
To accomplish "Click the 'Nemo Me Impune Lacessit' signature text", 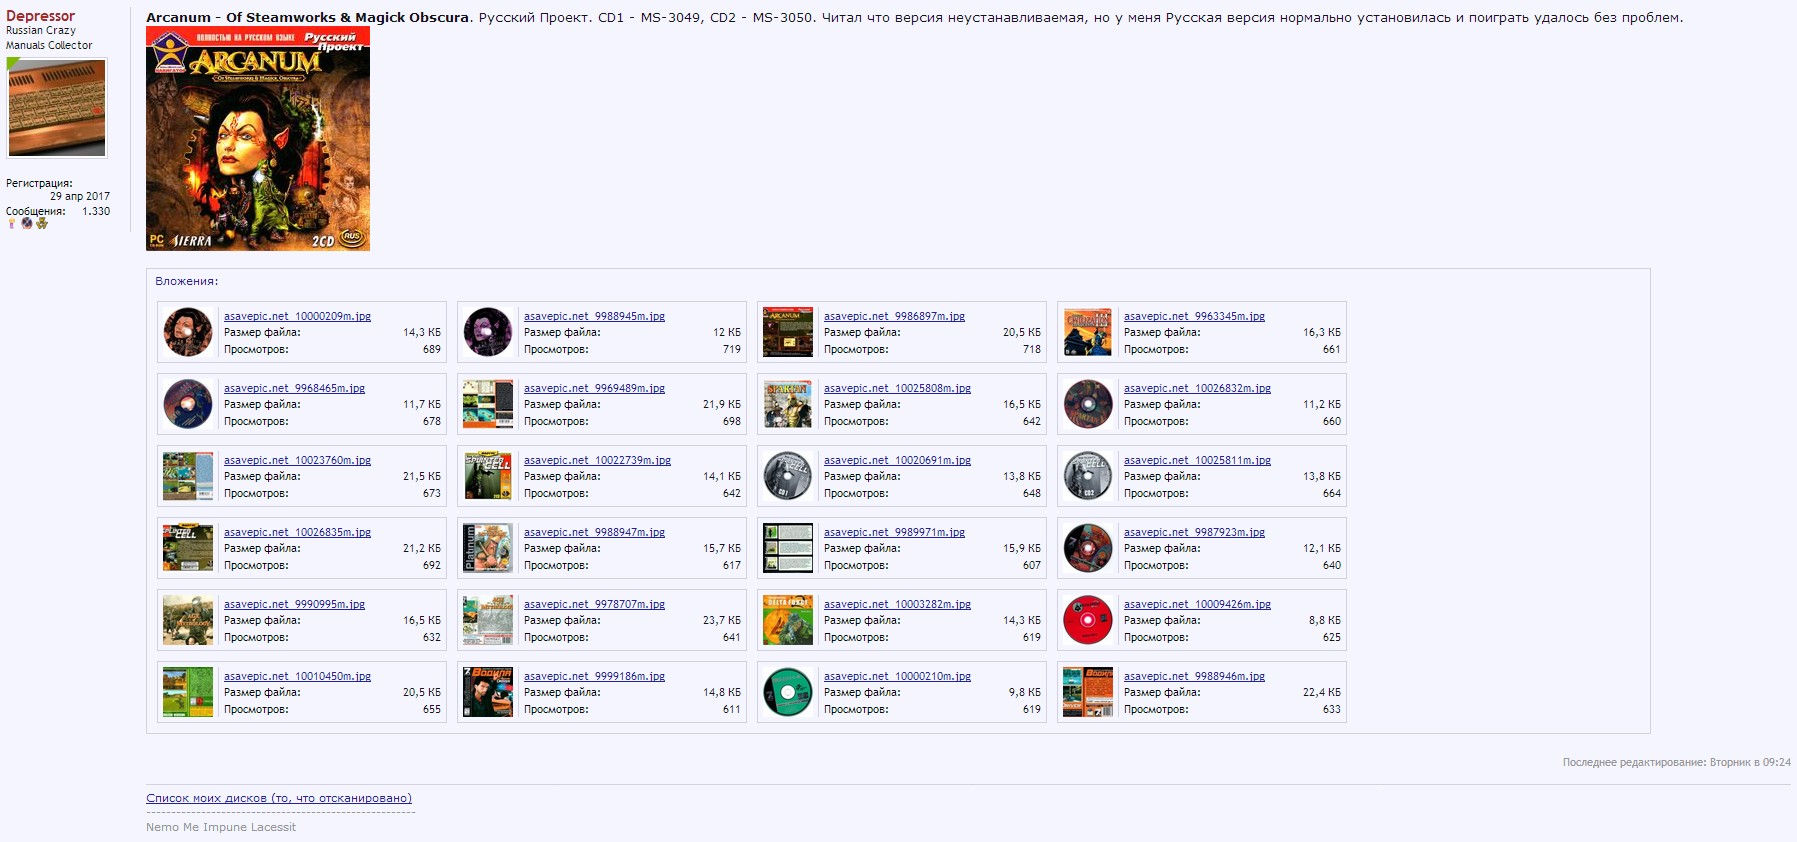I will [x=221, y=827].
